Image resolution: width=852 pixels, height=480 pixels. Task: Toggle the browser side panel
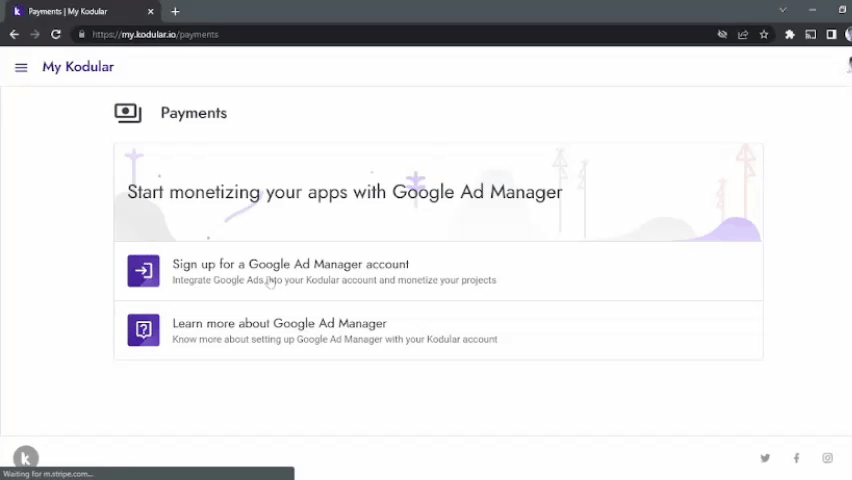tap(831, 34)
